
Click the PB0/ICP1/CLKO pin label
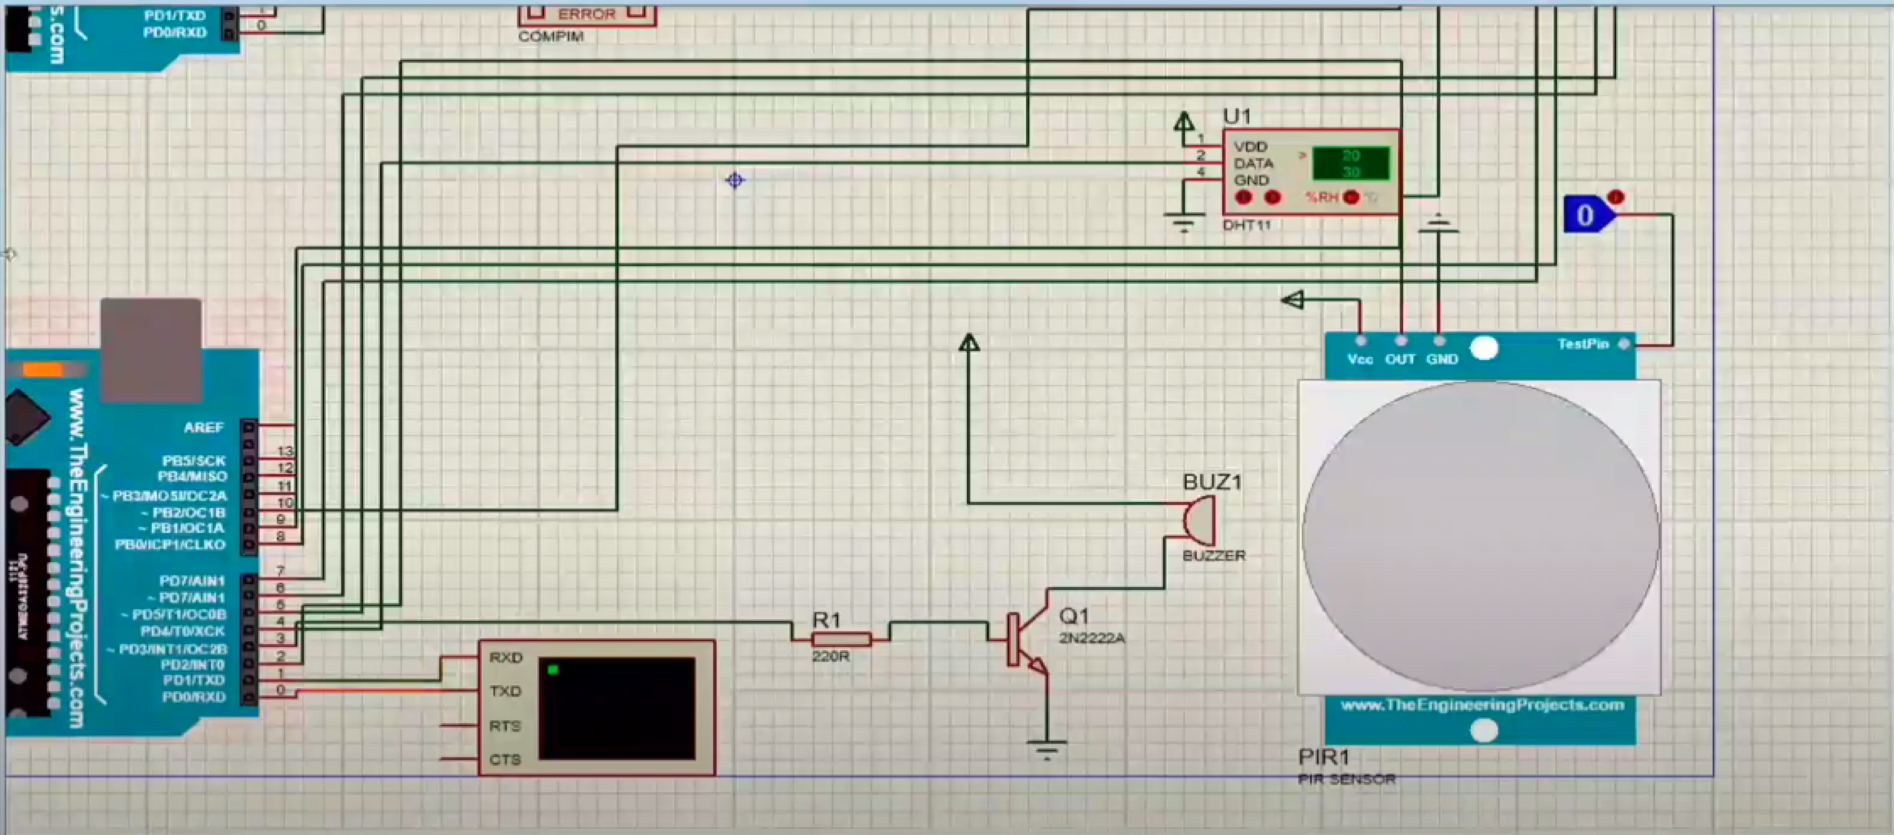(170, 545)
